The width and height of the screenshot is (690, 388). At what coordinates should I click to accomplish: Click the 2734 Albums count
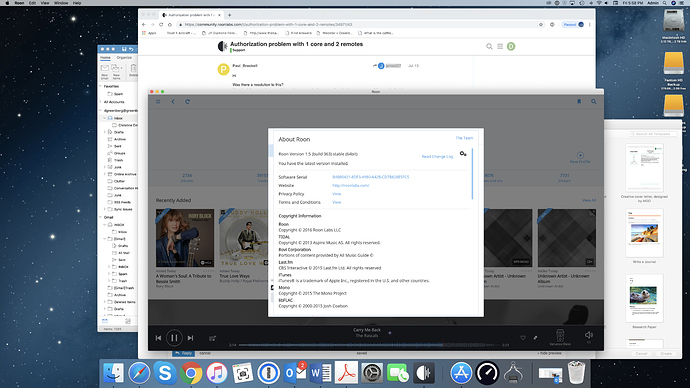[187, 178]
